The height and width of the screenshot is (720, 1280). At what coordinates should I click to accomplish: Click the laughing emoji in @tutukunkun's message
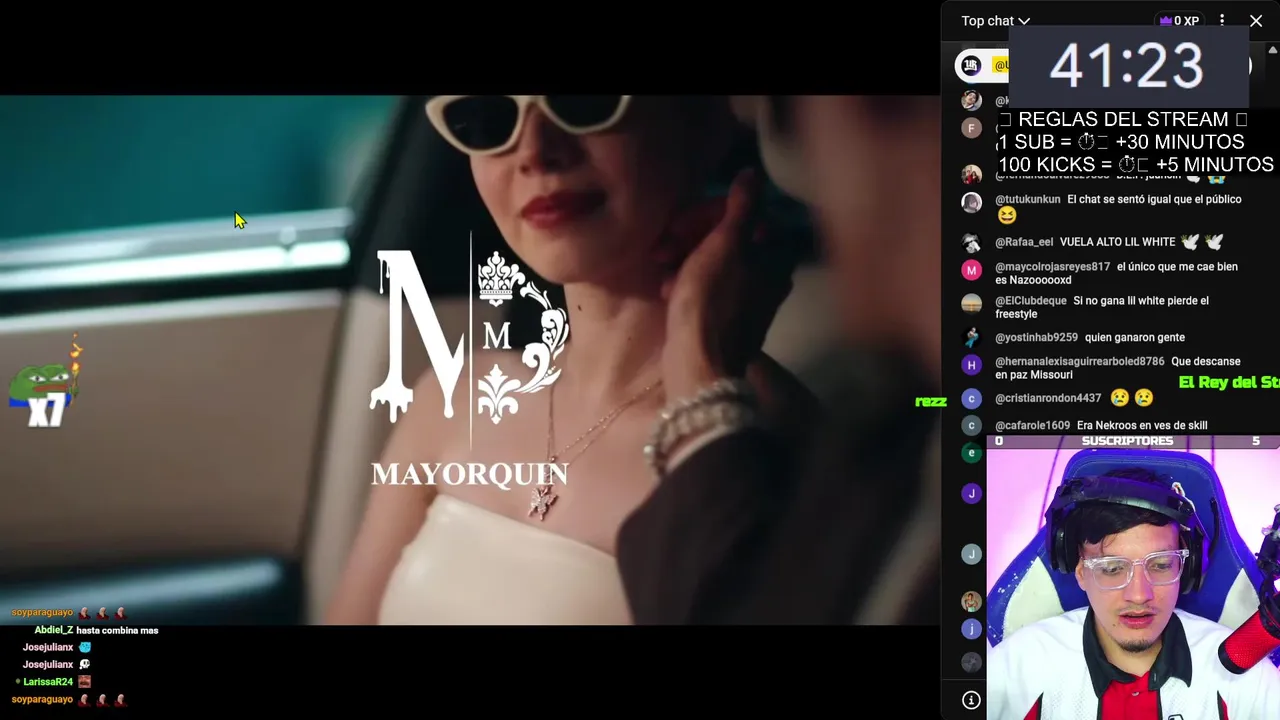click(x=1006, y=215)
